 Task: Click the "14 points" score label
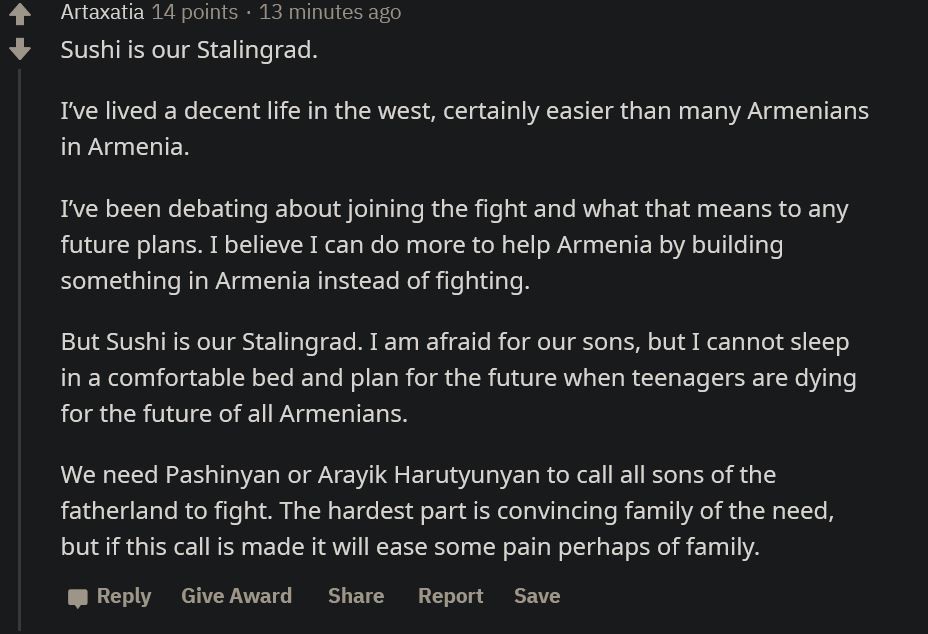pyautogui.click(x=194, y=13)
